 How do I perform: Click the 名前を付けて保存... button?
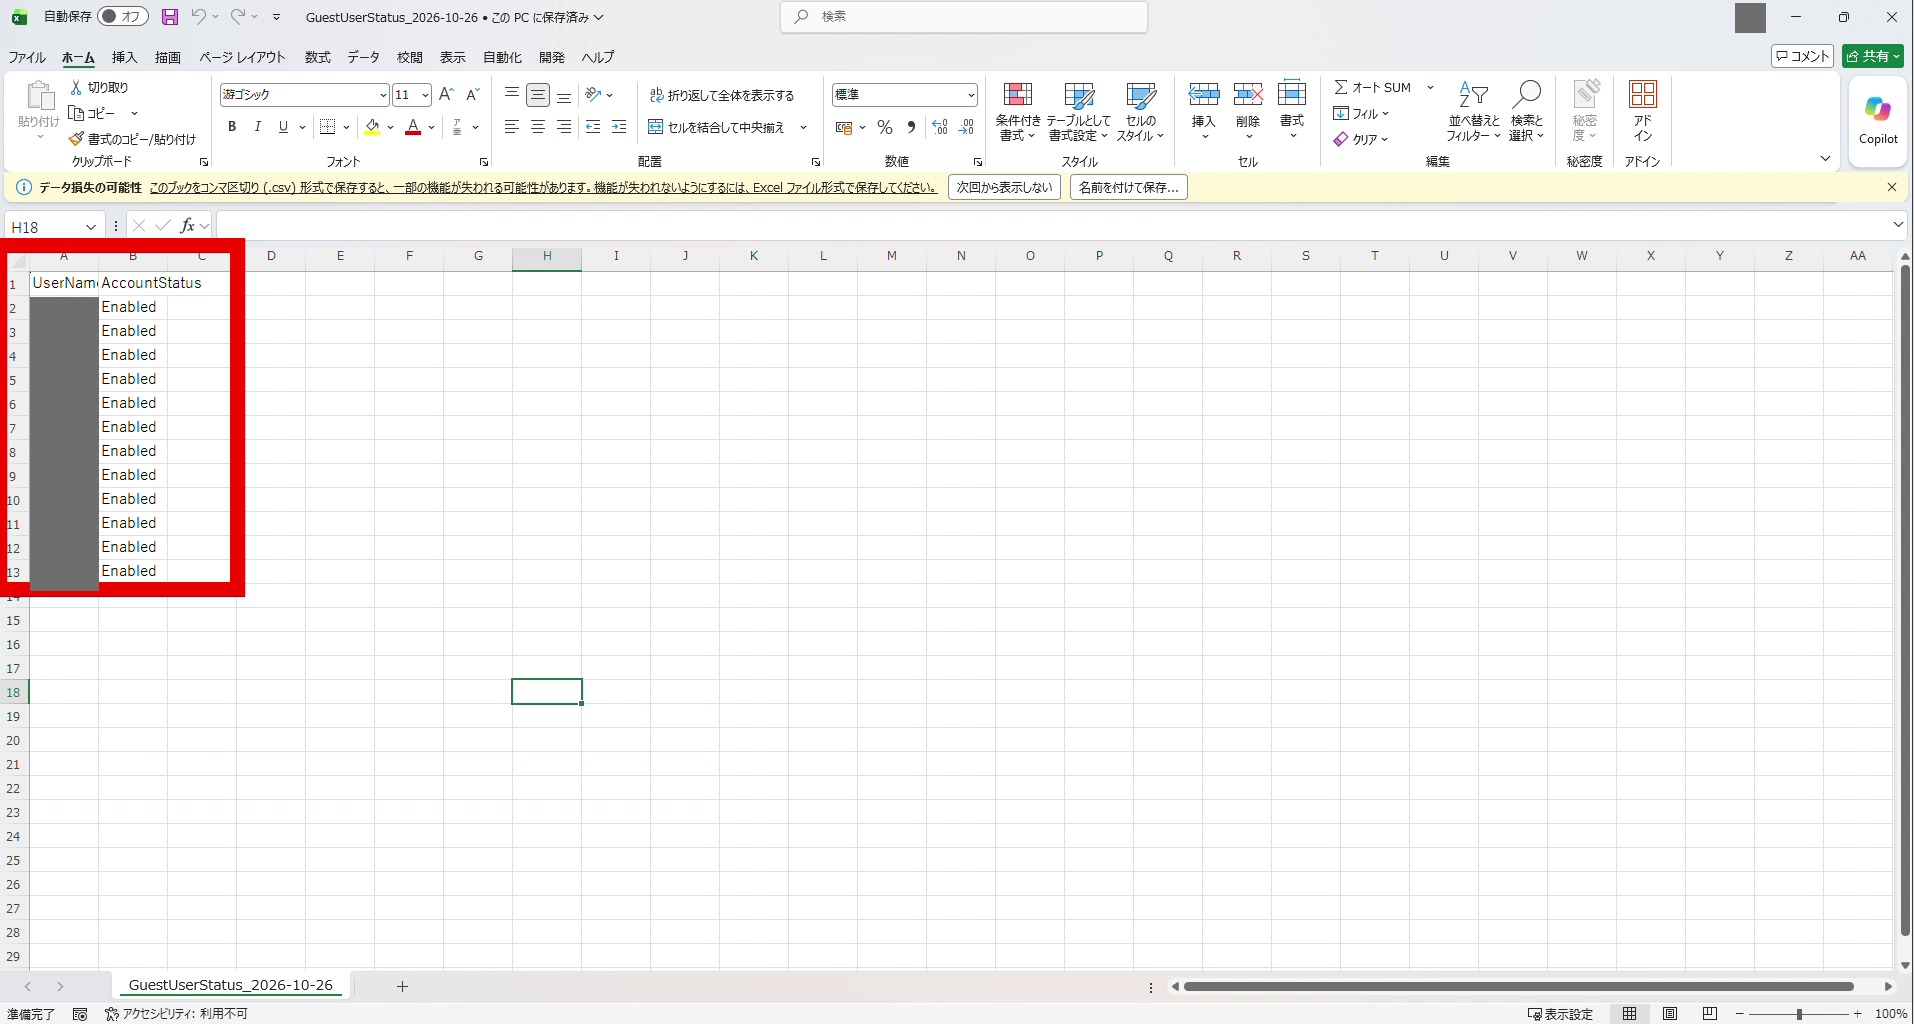pyautogui.click(x=1128, y=187)
